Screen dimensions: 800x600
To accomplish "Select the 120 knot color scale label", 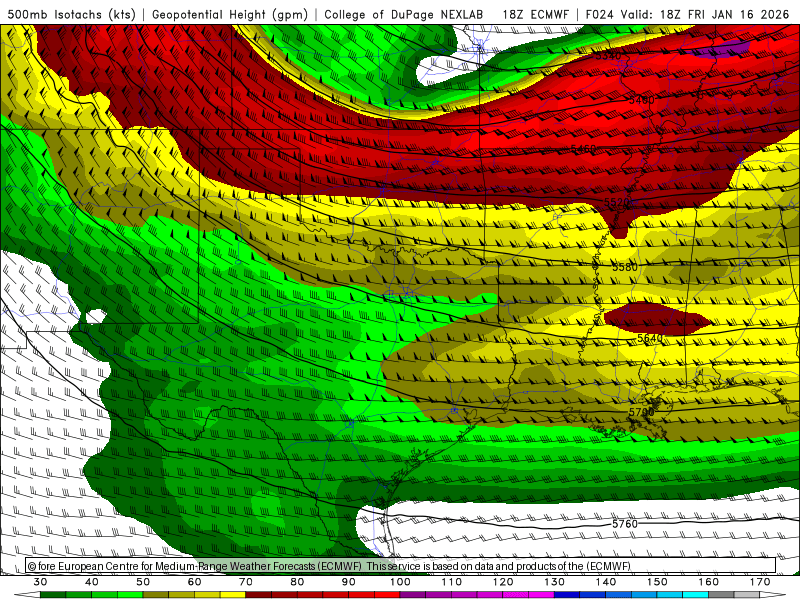I will pyautogui.click(x=503, y=582).
